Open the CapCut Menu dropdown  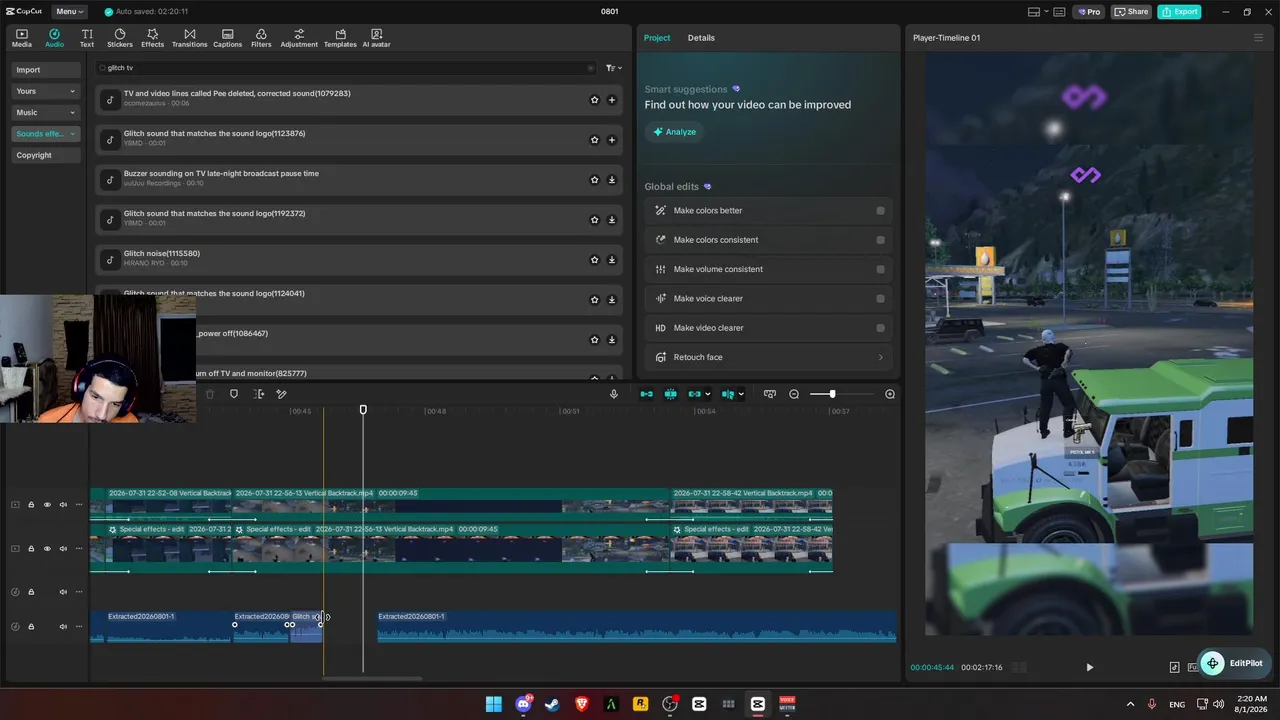(x=70, y=12)
